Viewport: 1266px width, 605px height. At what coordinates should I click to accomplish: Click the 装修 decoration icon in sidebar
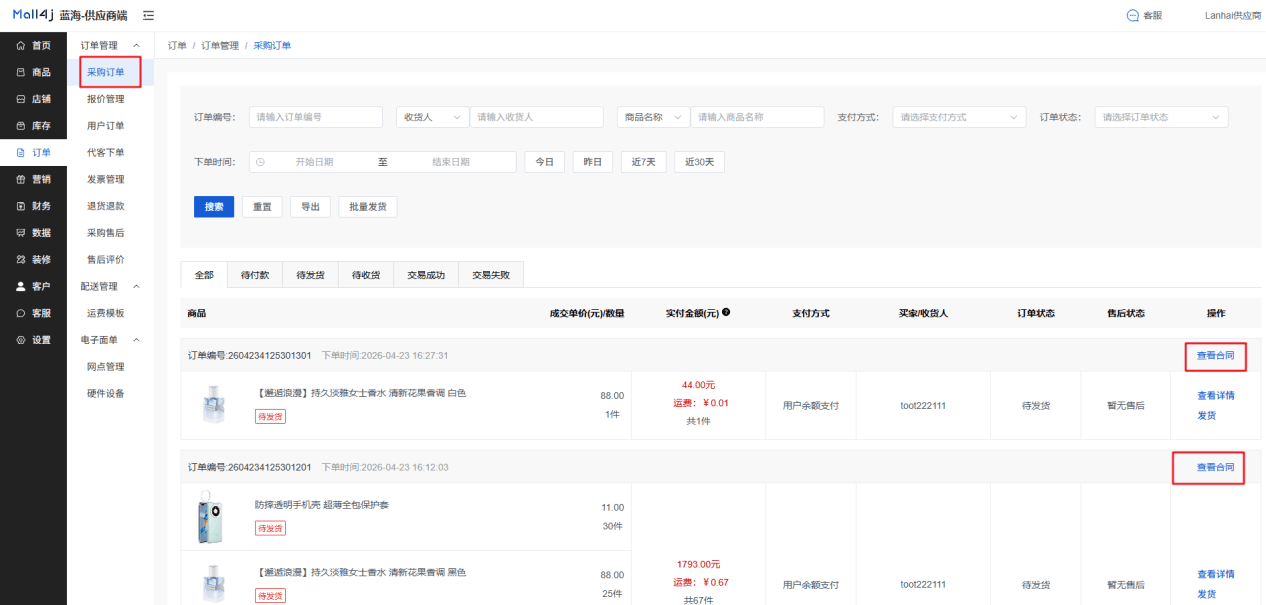[22, 259]
